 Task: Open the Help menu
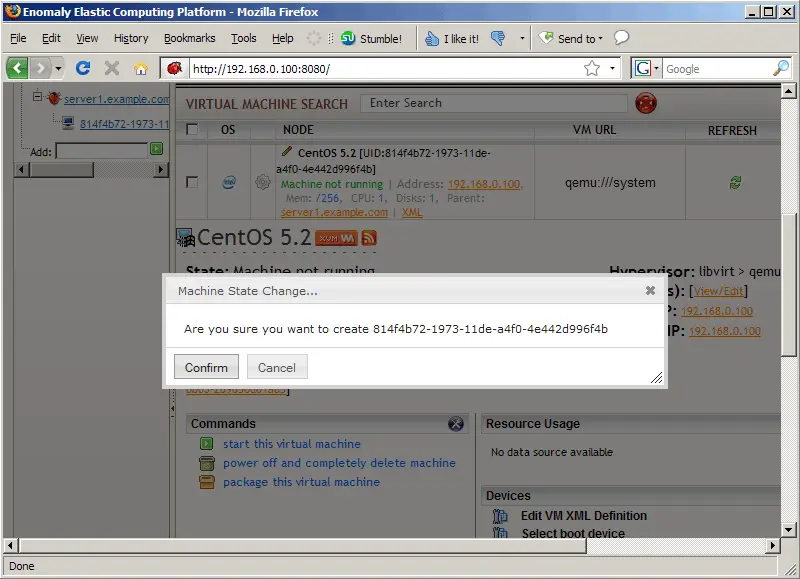tap(283, 38)
